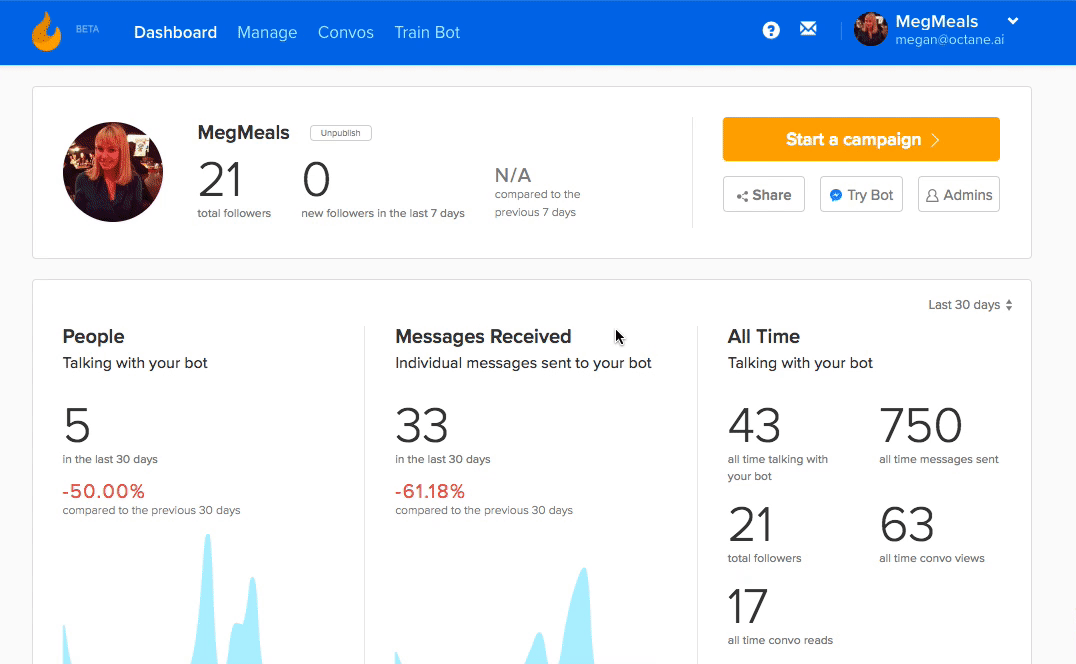Switch to the Convos tab
Image resolution: width=1076 pixels, height=664 pixels.
coord(346,32)
